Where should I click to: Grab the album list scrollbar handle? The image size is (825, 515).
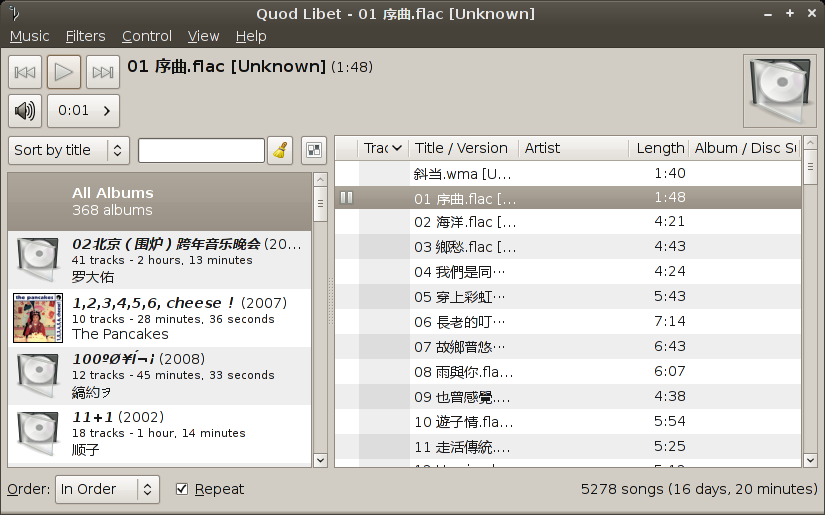pos(320,204)
